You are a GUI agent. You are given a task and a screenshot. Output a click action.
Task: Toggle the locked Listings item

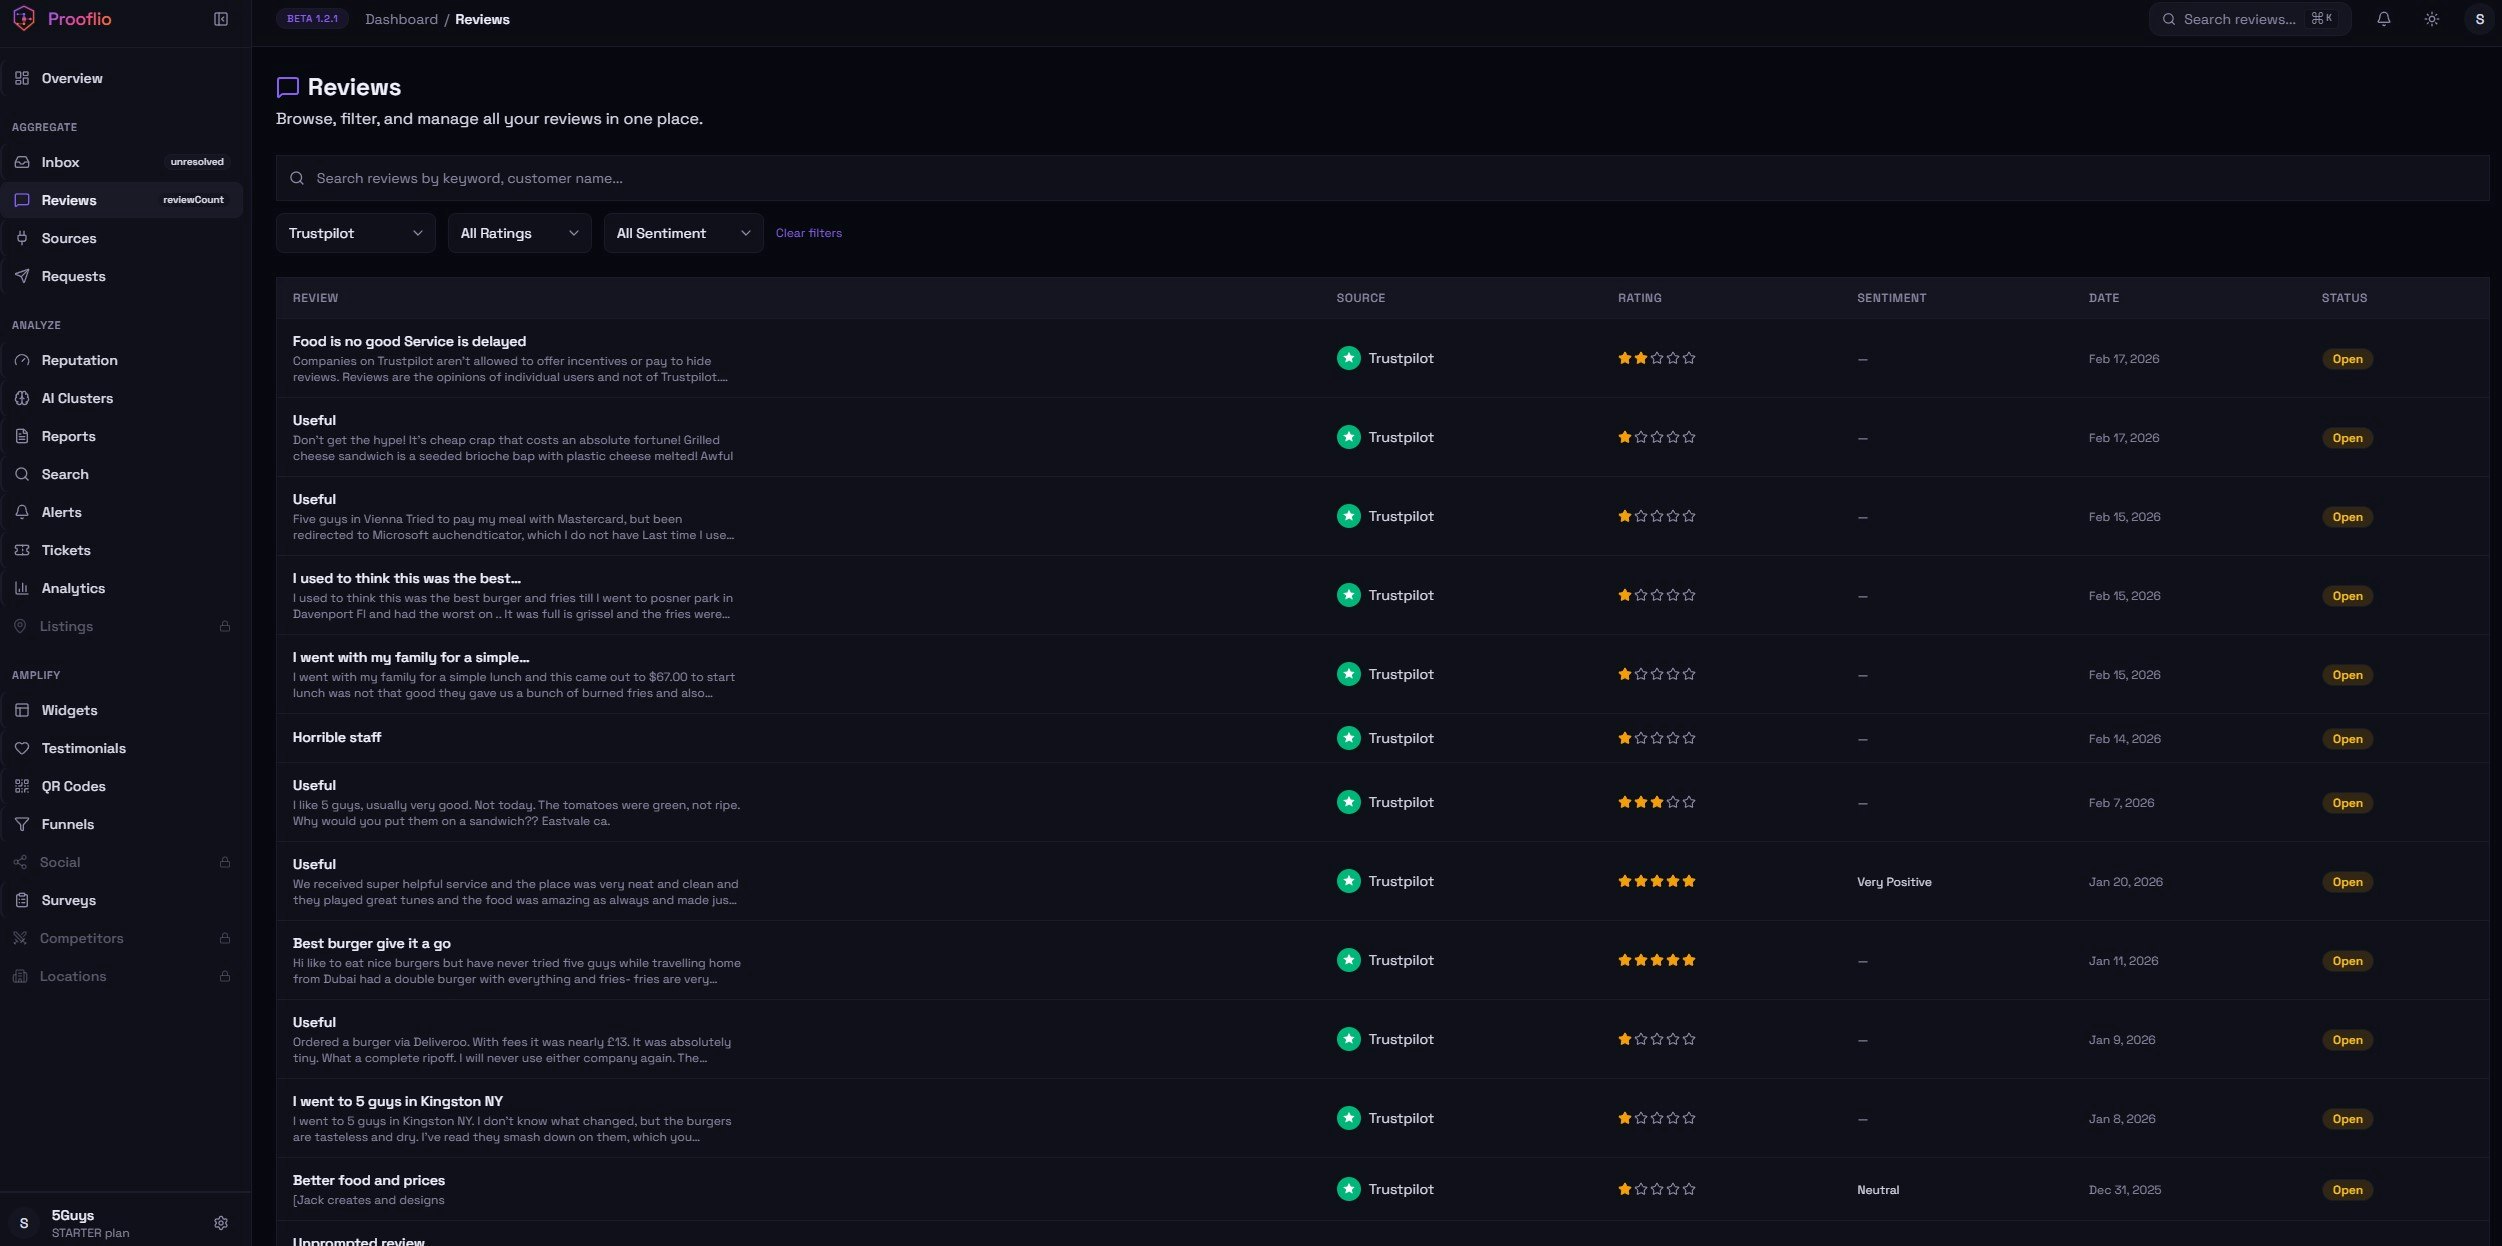click(67, 626)
